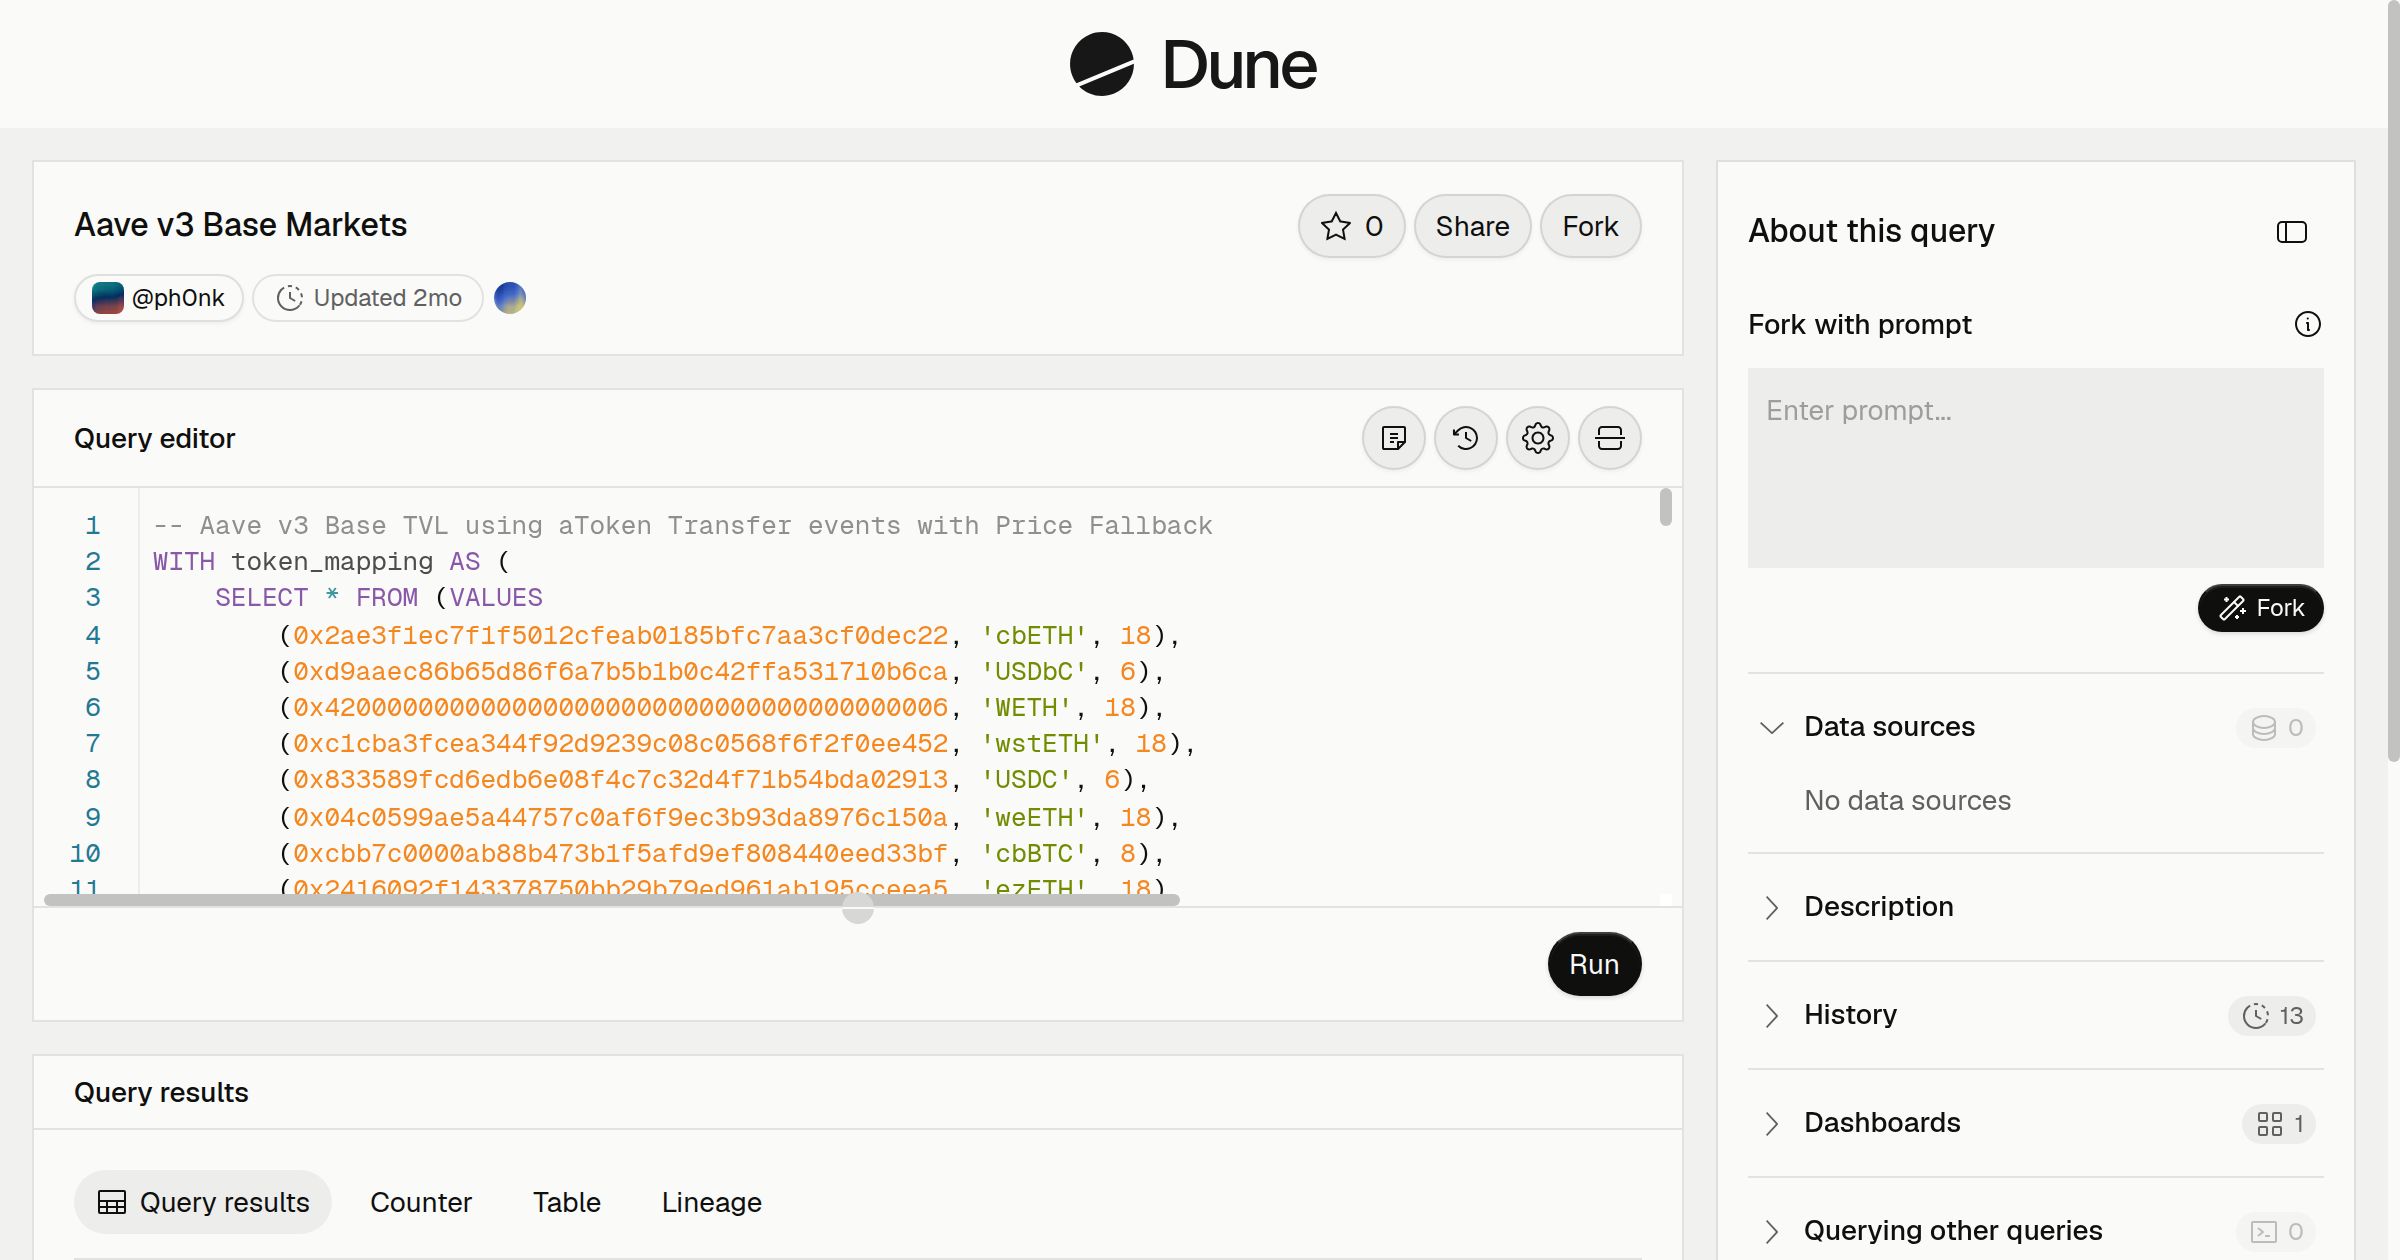
Task: Open the Lineage tab
Action: click(x=711, y=1202)
